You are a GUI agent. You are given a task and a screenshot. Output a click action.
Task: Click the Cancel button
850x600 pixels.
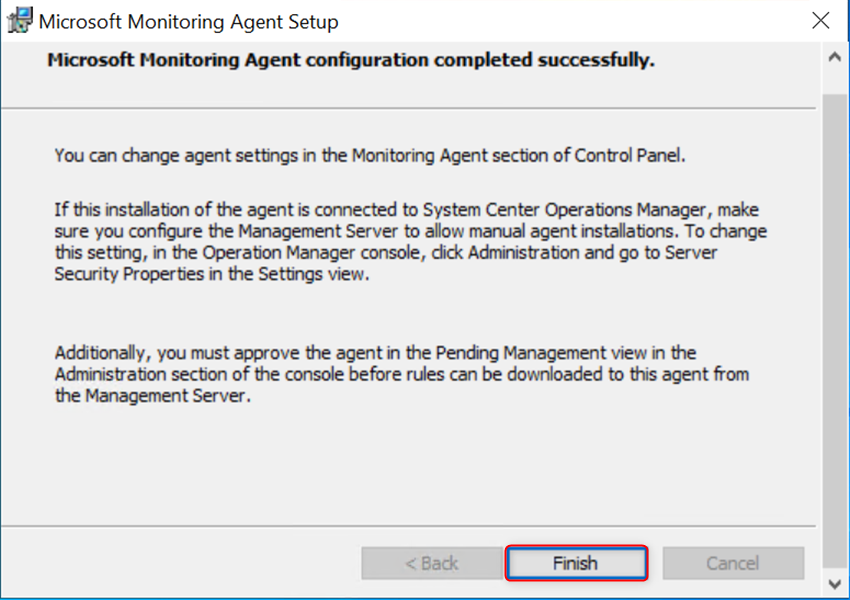pos(733,562)
